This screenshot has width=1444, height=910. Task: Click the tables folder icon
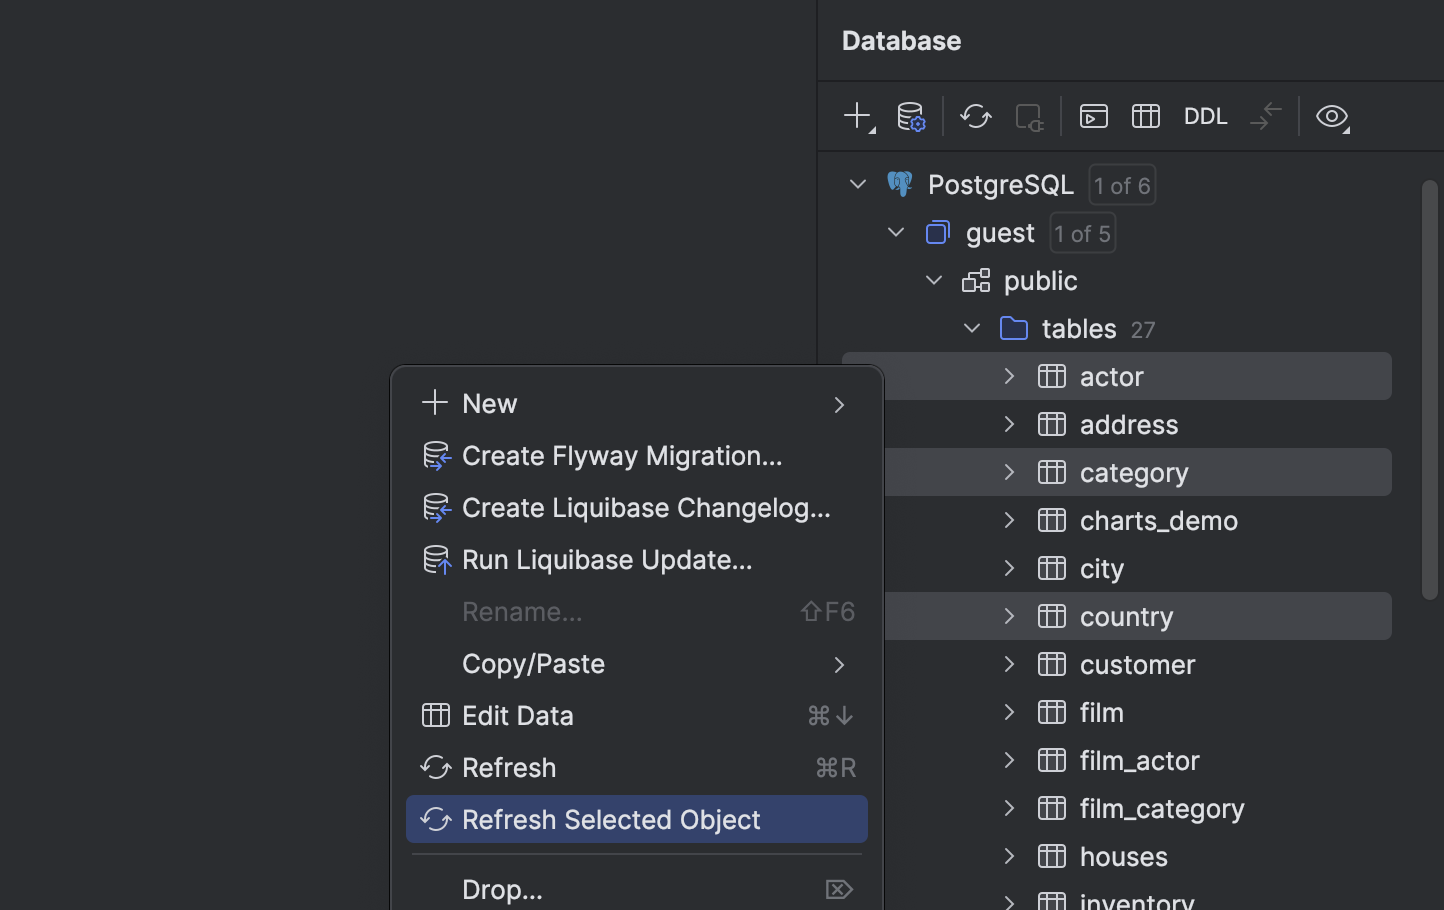tap(1013, 328)
